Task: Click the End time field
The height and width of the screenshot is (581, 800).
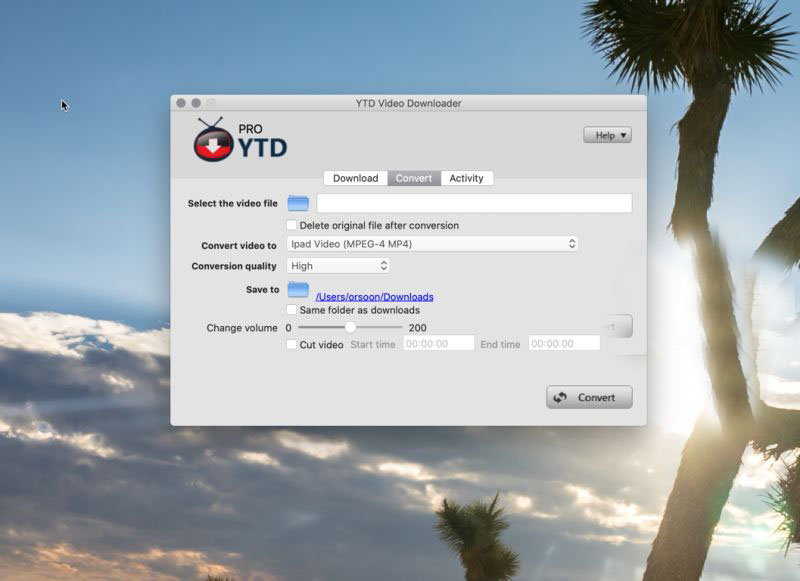Action: tap(564, 343)
